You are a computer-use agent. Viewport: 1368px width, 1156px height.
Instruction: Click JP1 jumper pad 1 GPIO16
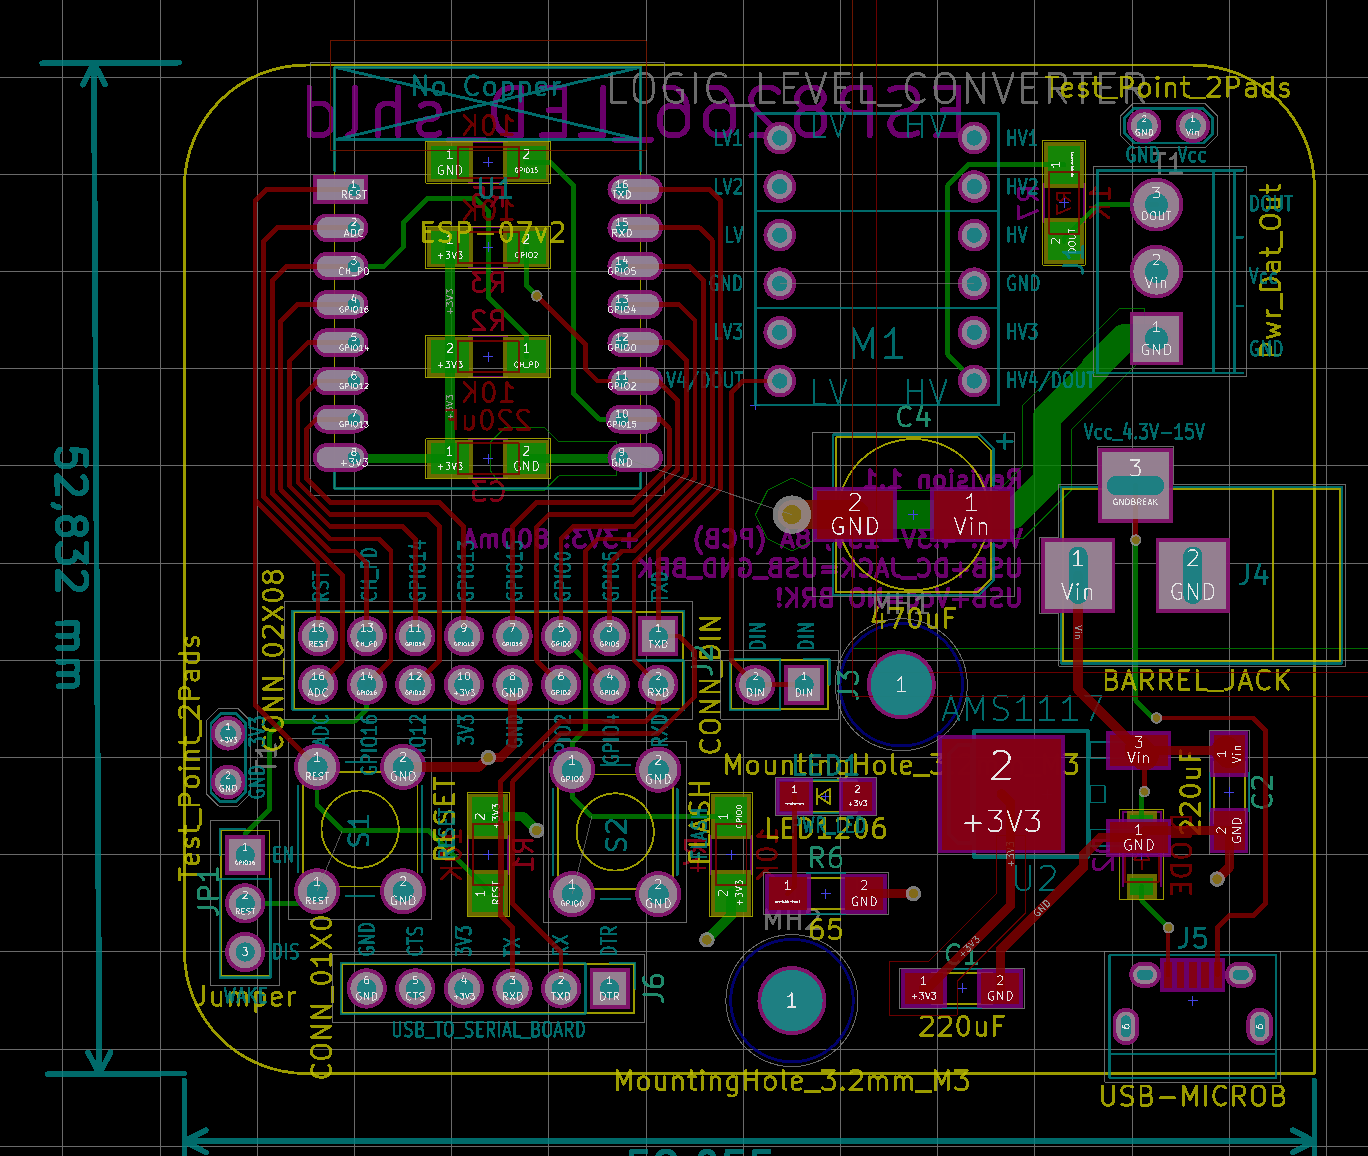pos(245,854)
